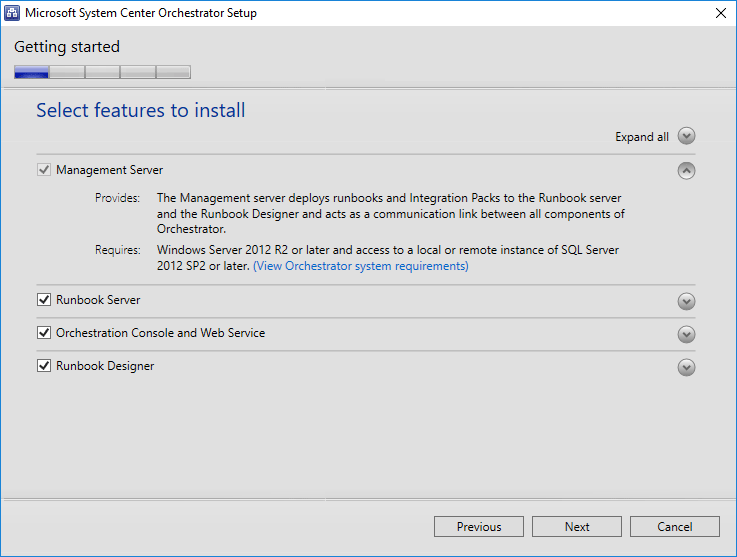737x557 pixels.
Task: Close the Orchestrator Setup window
Action: [x=721, y=13]
